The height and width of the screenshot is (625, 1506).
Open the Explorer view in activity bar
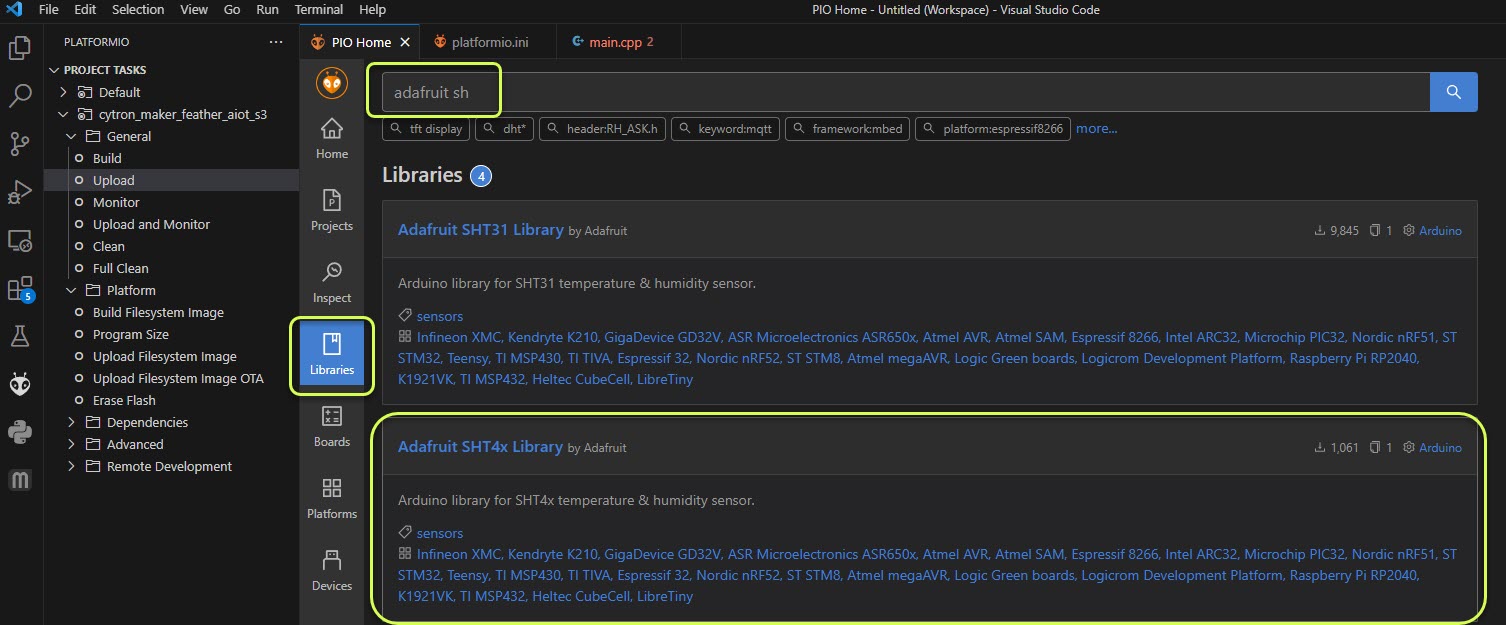coord(20,48)
